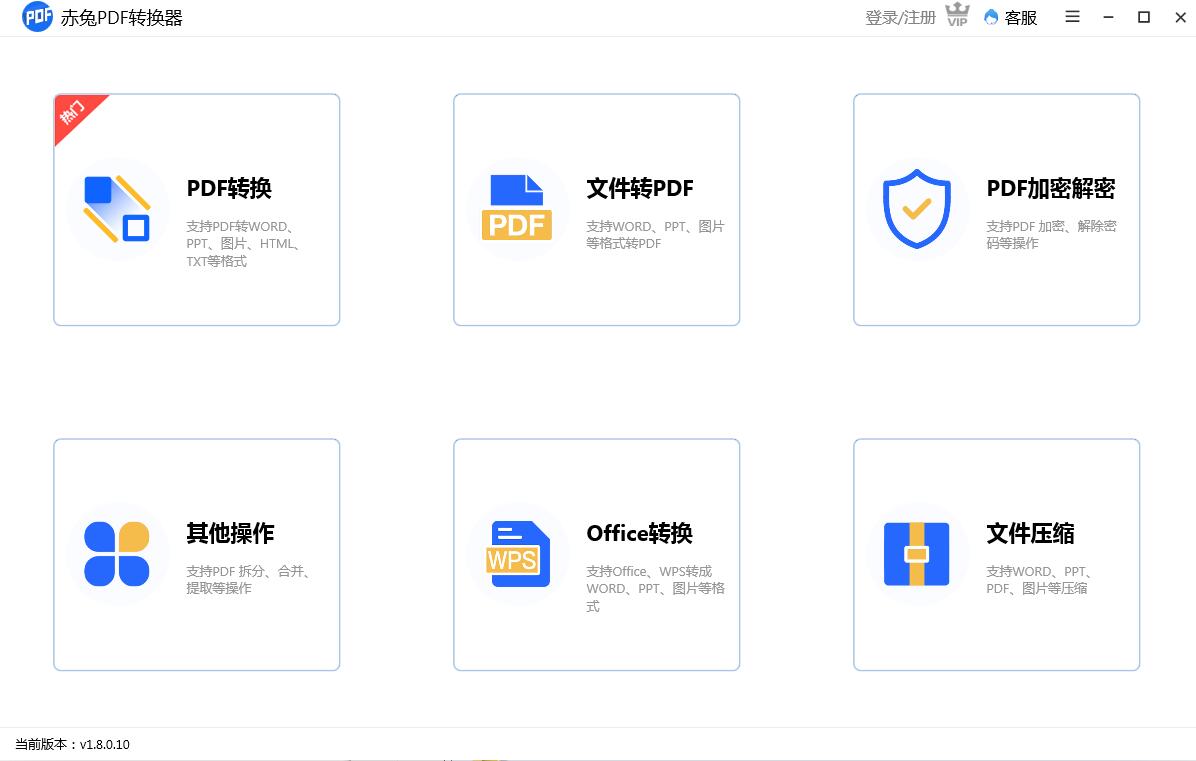Click the 登录/注册 link
The image size is (1196, 761).
point(900,17)
